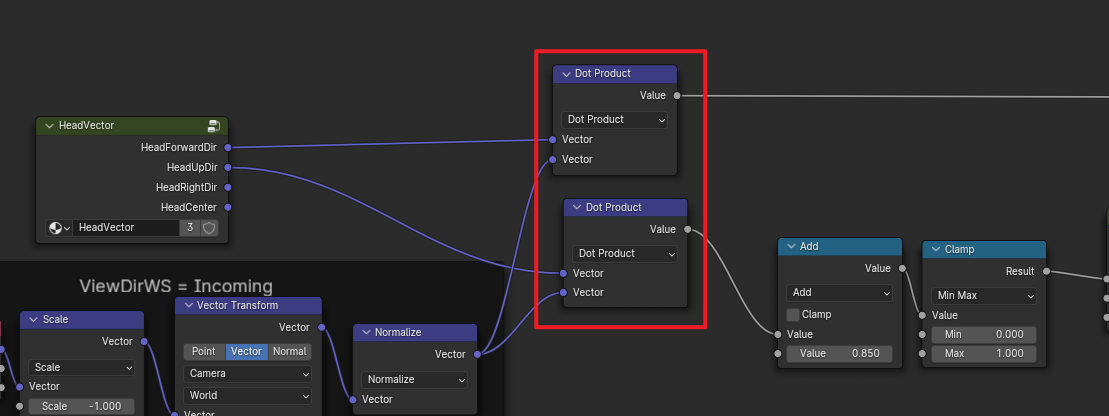Select Point type in Vector Transform node
Screen dimensions: 1109x416
pos(204,351)
